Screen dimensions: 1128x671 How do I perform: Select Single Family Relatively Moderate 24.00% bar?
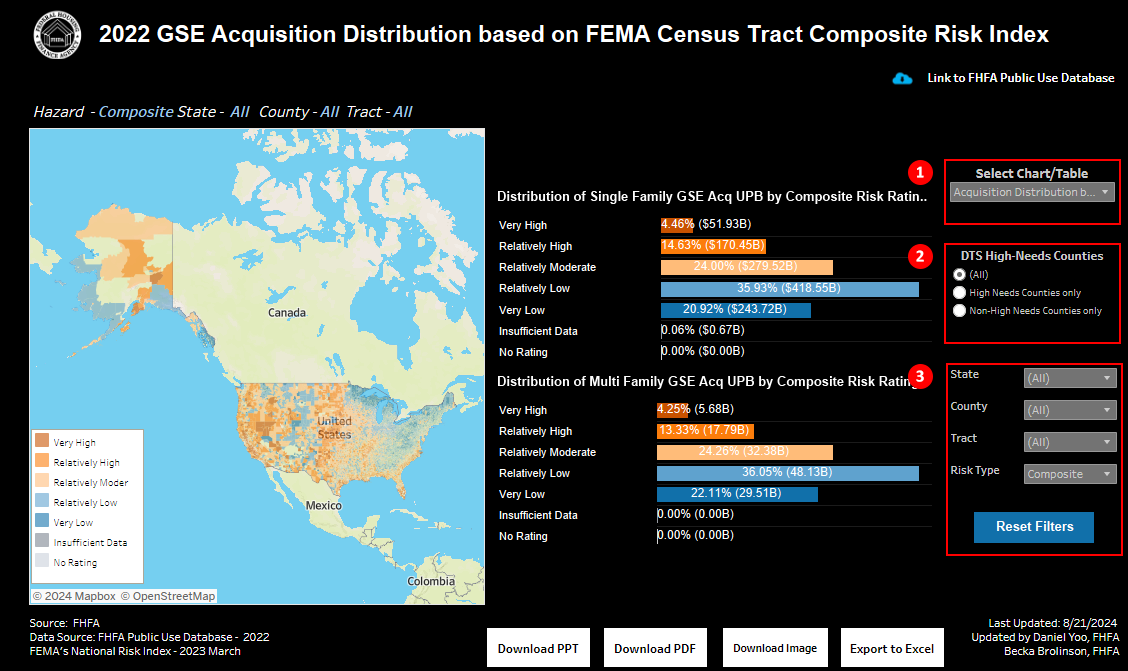coord(747,267)
